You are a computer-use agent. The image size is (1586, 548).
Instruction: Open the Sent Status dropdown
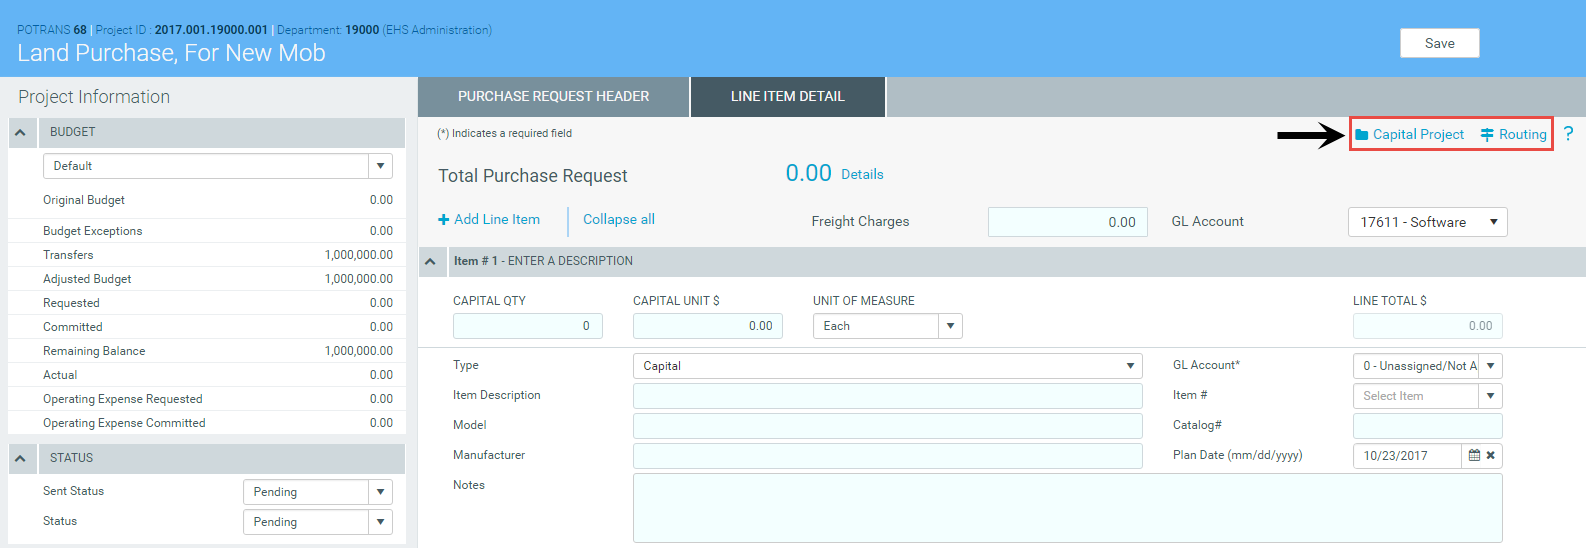pos(380,492)
